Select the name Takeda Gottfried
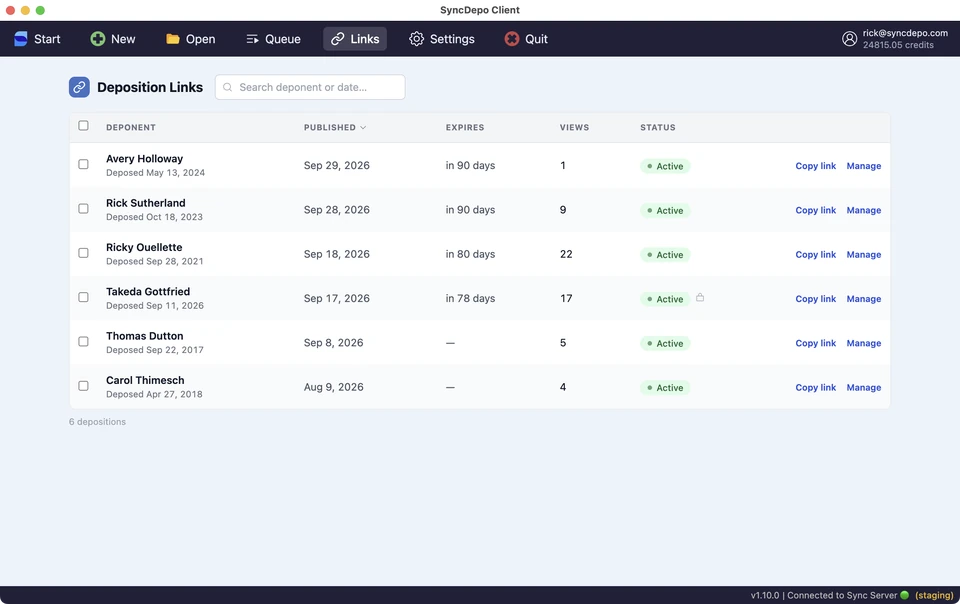 tap(148, 291)
